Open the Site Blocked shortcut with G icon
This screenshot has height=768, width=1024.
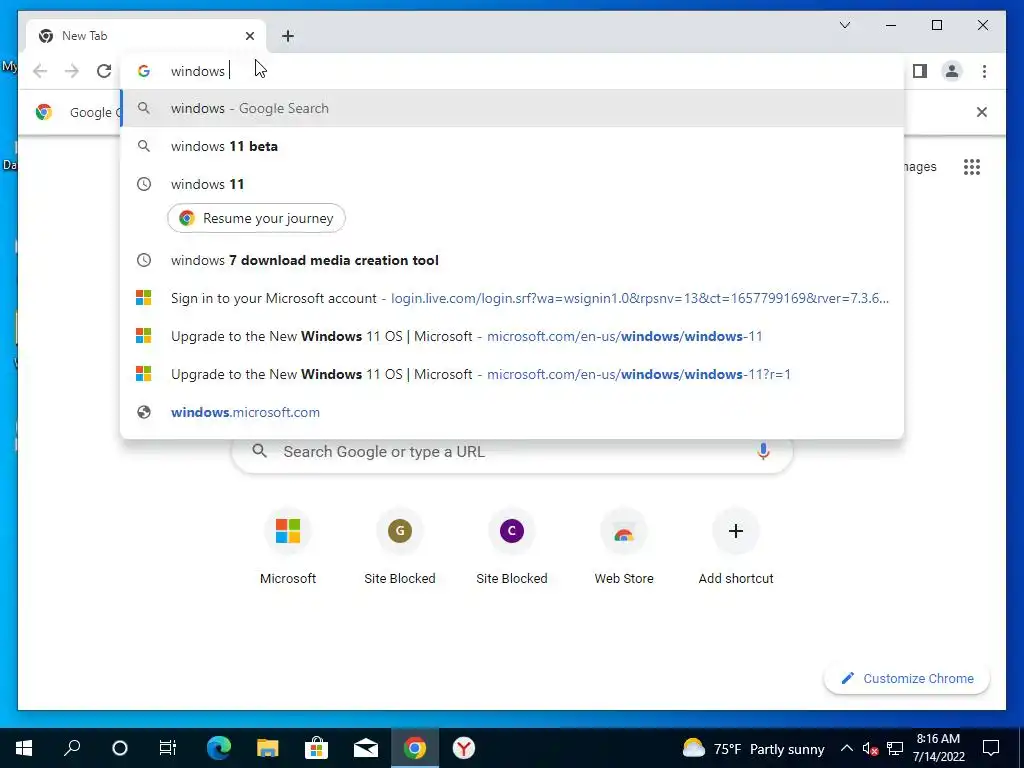tap(400, 547)
